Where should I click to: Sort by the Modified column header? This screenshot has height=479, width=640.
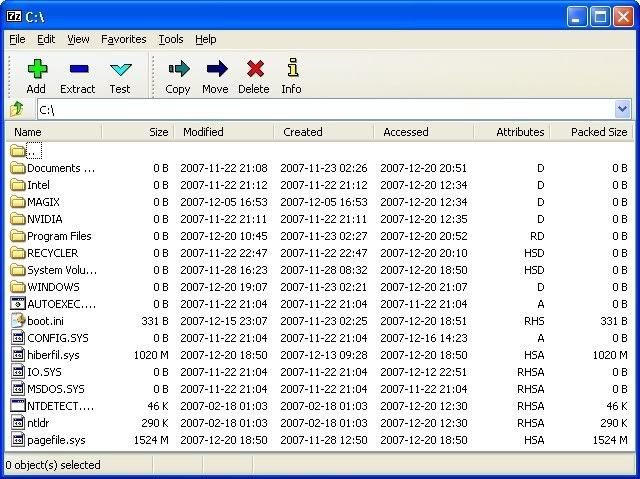point(224,132)
